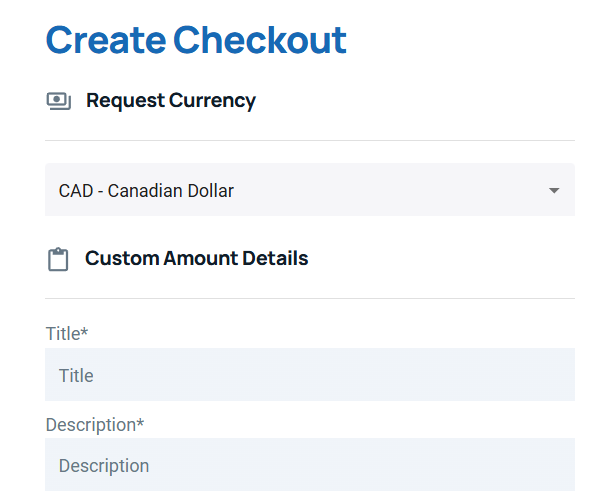Click empty area of the currency select box
The height and width of the screenshot is (503, 603).
click(x=385, y=190)
